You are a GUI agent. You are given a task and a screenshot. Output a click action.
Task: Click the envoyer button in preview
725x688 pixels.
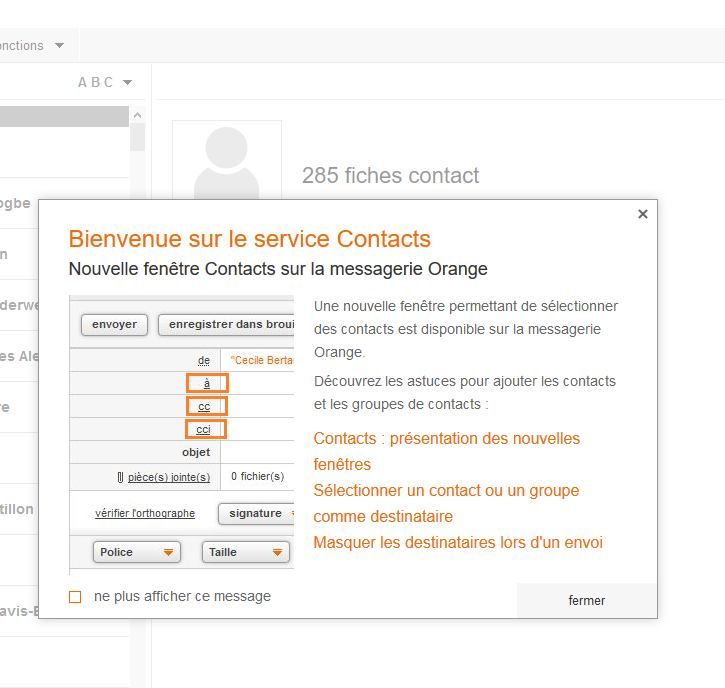(114, 325)
